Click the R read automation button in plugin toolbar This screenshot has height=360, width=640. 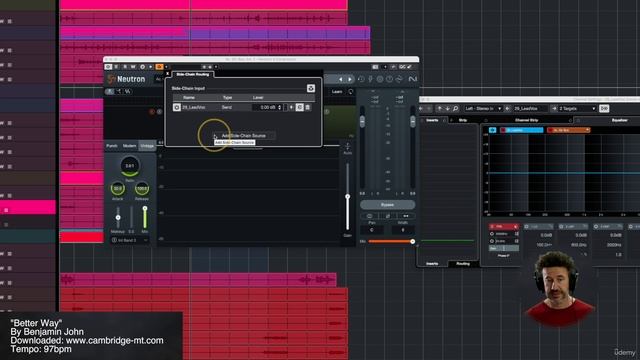pyautogui.click(x=125, y=67)
